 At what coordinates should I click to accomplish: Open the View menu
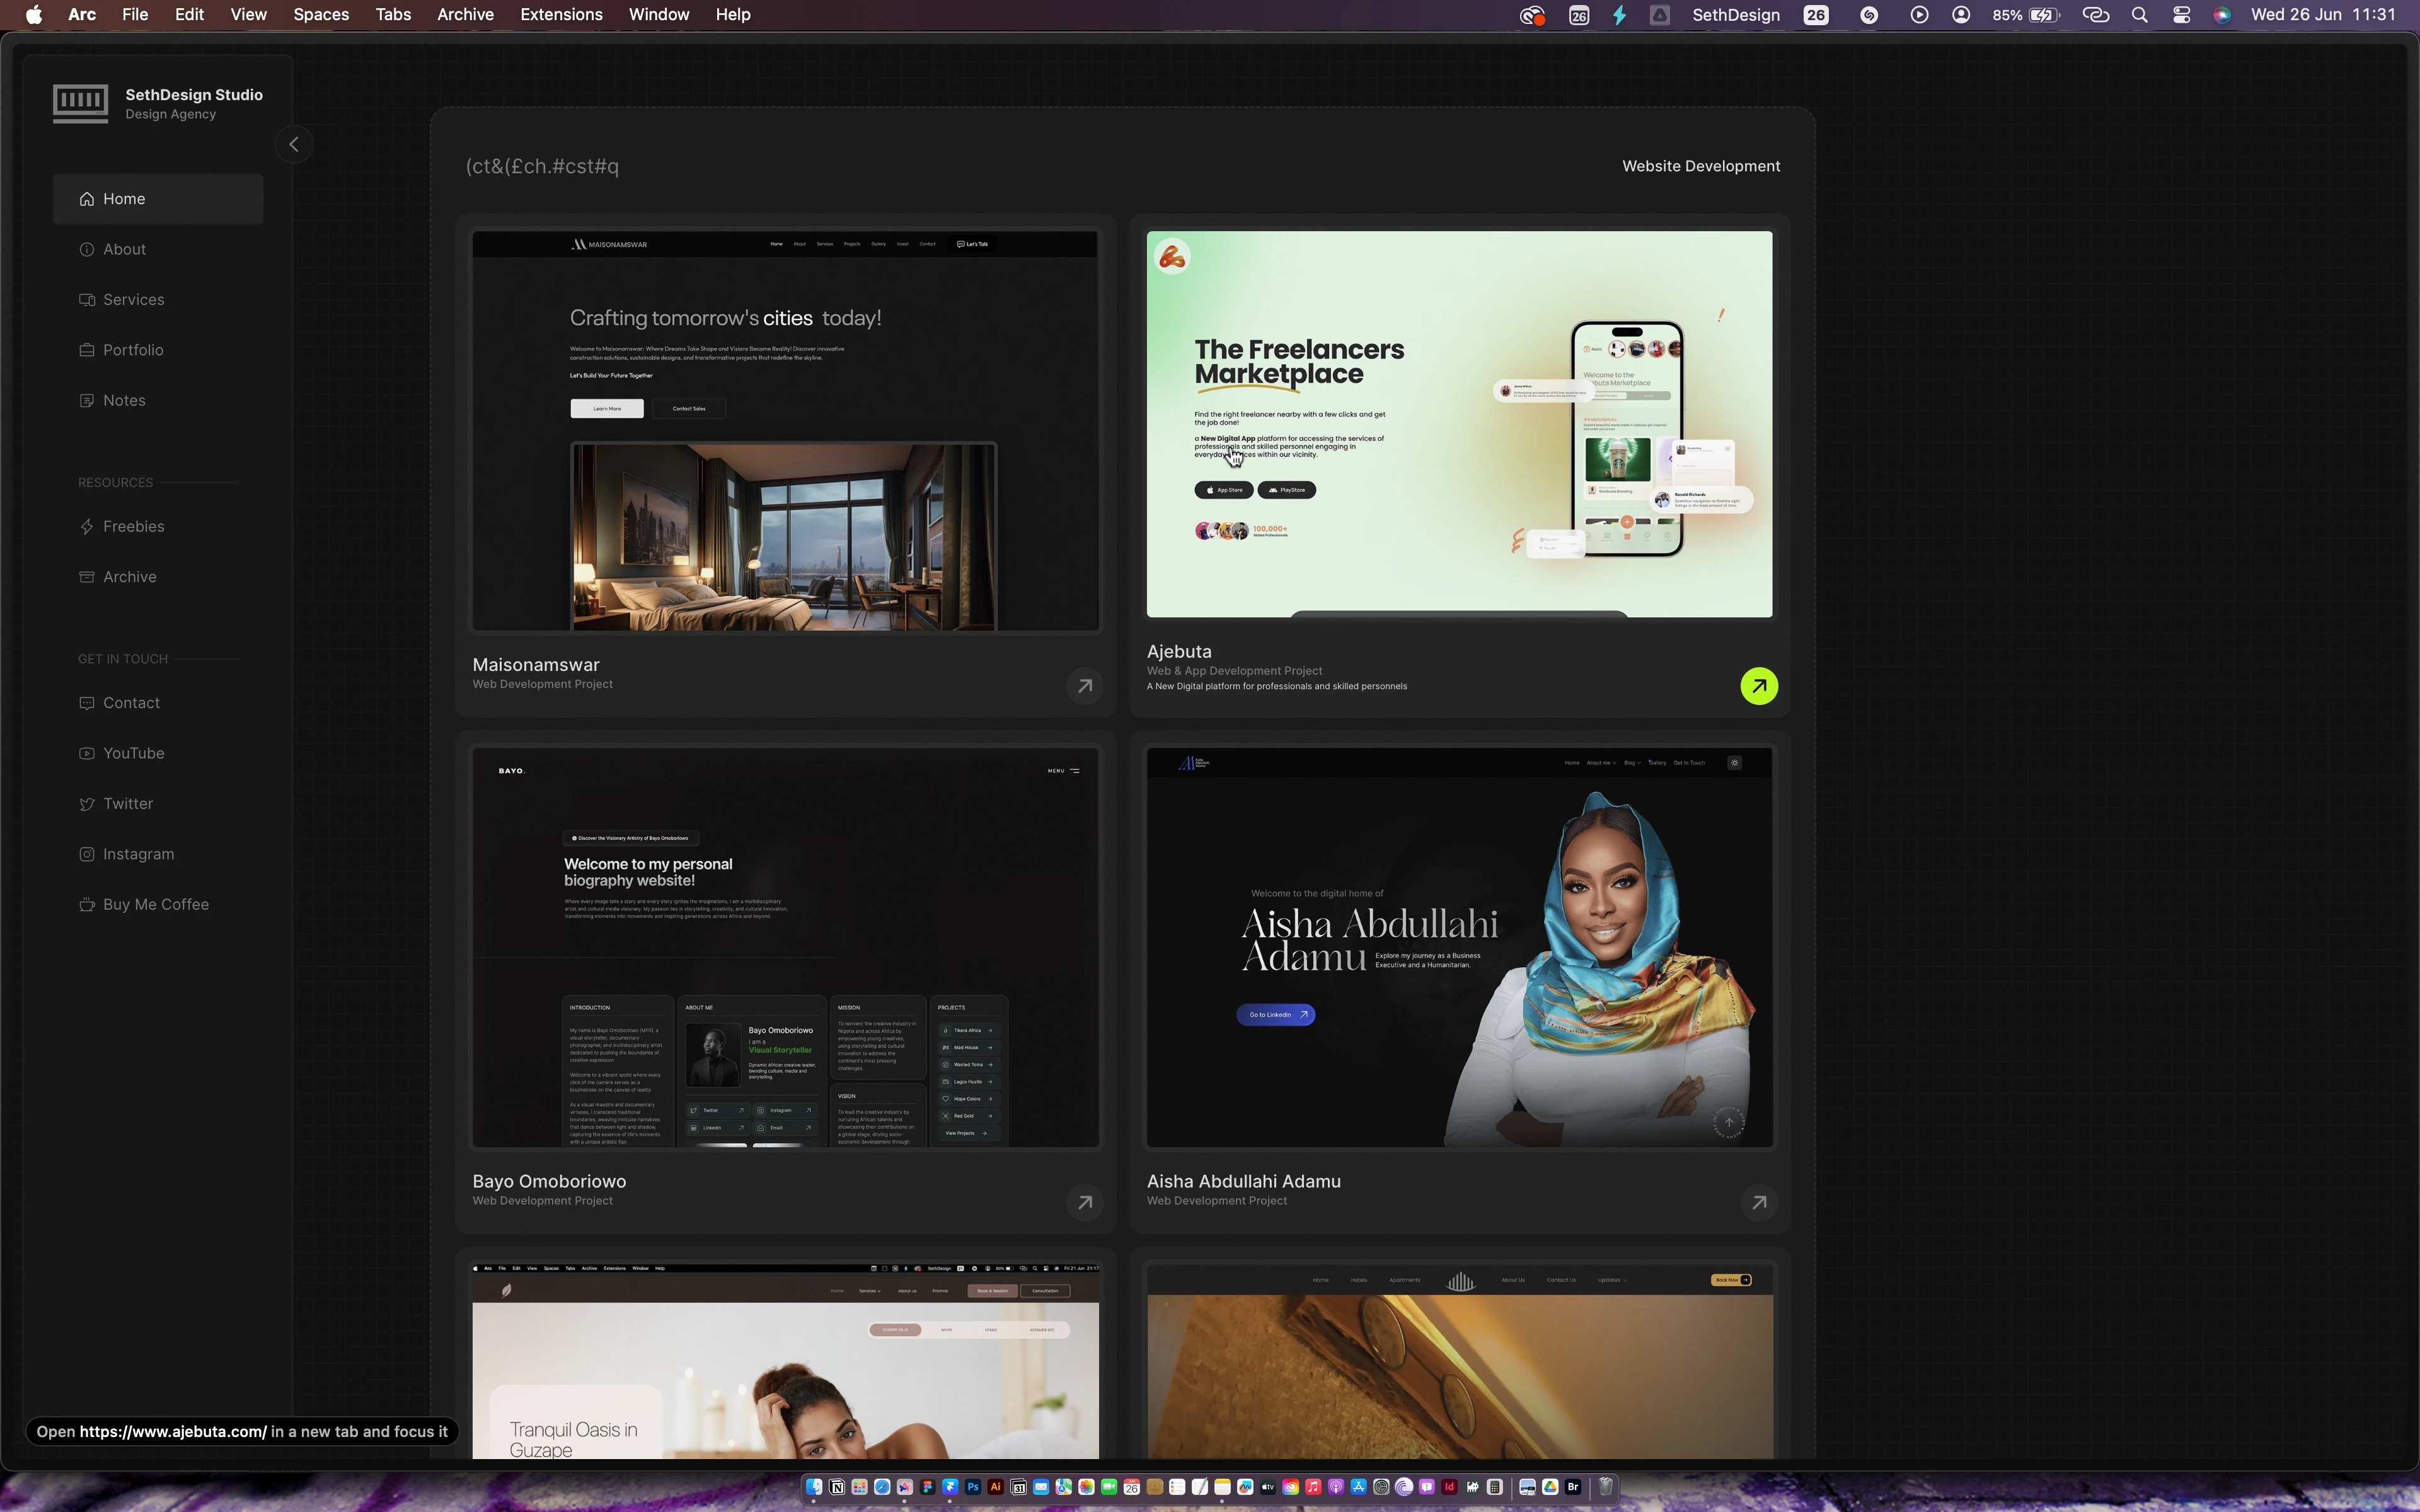pyautogui.click(x=248, y=15)
